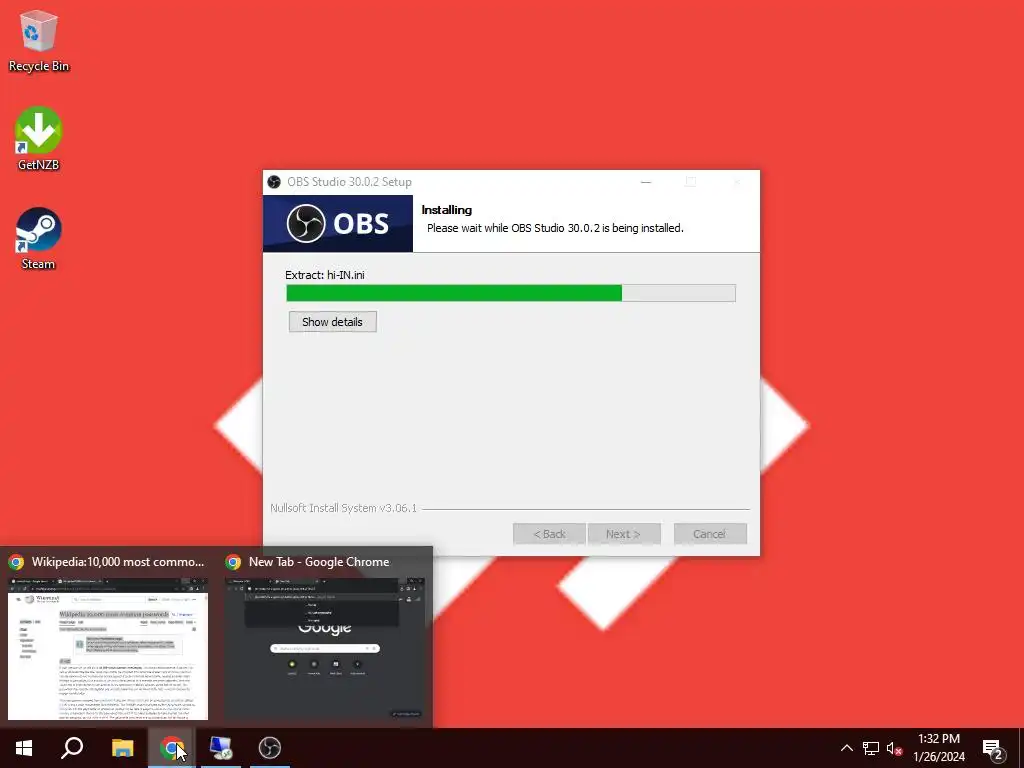Open the Windows Start menu
Viewport: 1024px width, 768px height.
click(24, 748)
